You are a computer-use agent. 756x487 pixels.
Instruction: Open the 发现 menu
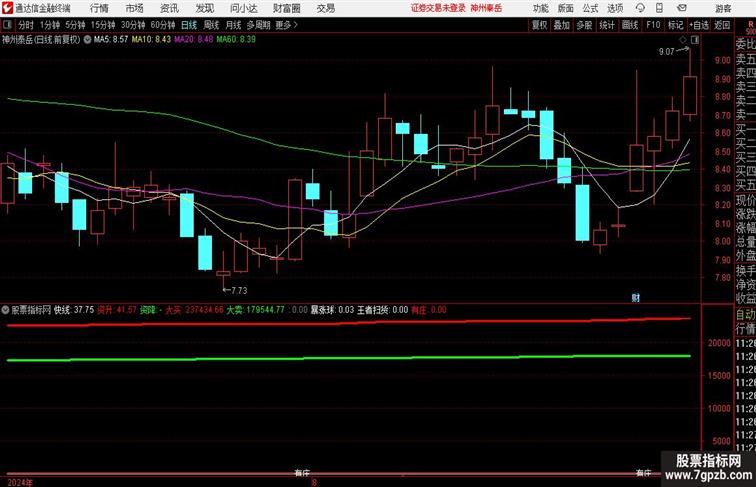204,8
